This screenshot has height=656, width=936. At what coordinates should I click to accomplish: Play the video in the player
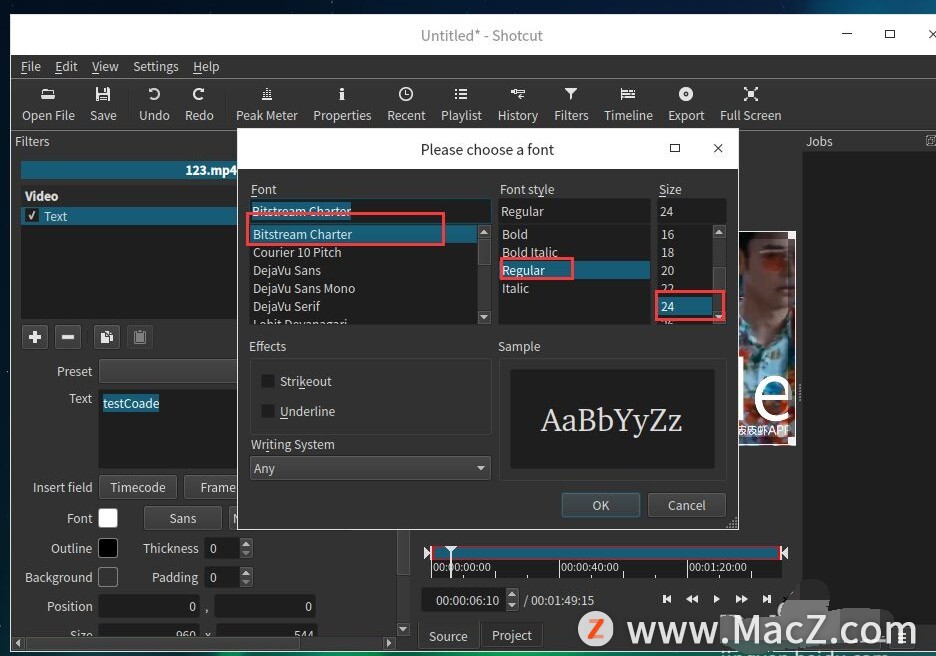716,599
